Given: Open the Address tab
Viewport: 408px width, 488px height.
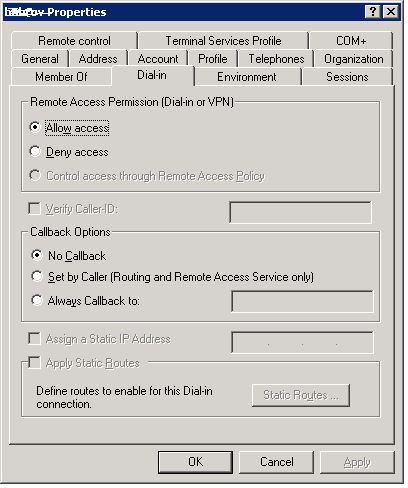Looking at the screenshot, I should pos(98,59).
